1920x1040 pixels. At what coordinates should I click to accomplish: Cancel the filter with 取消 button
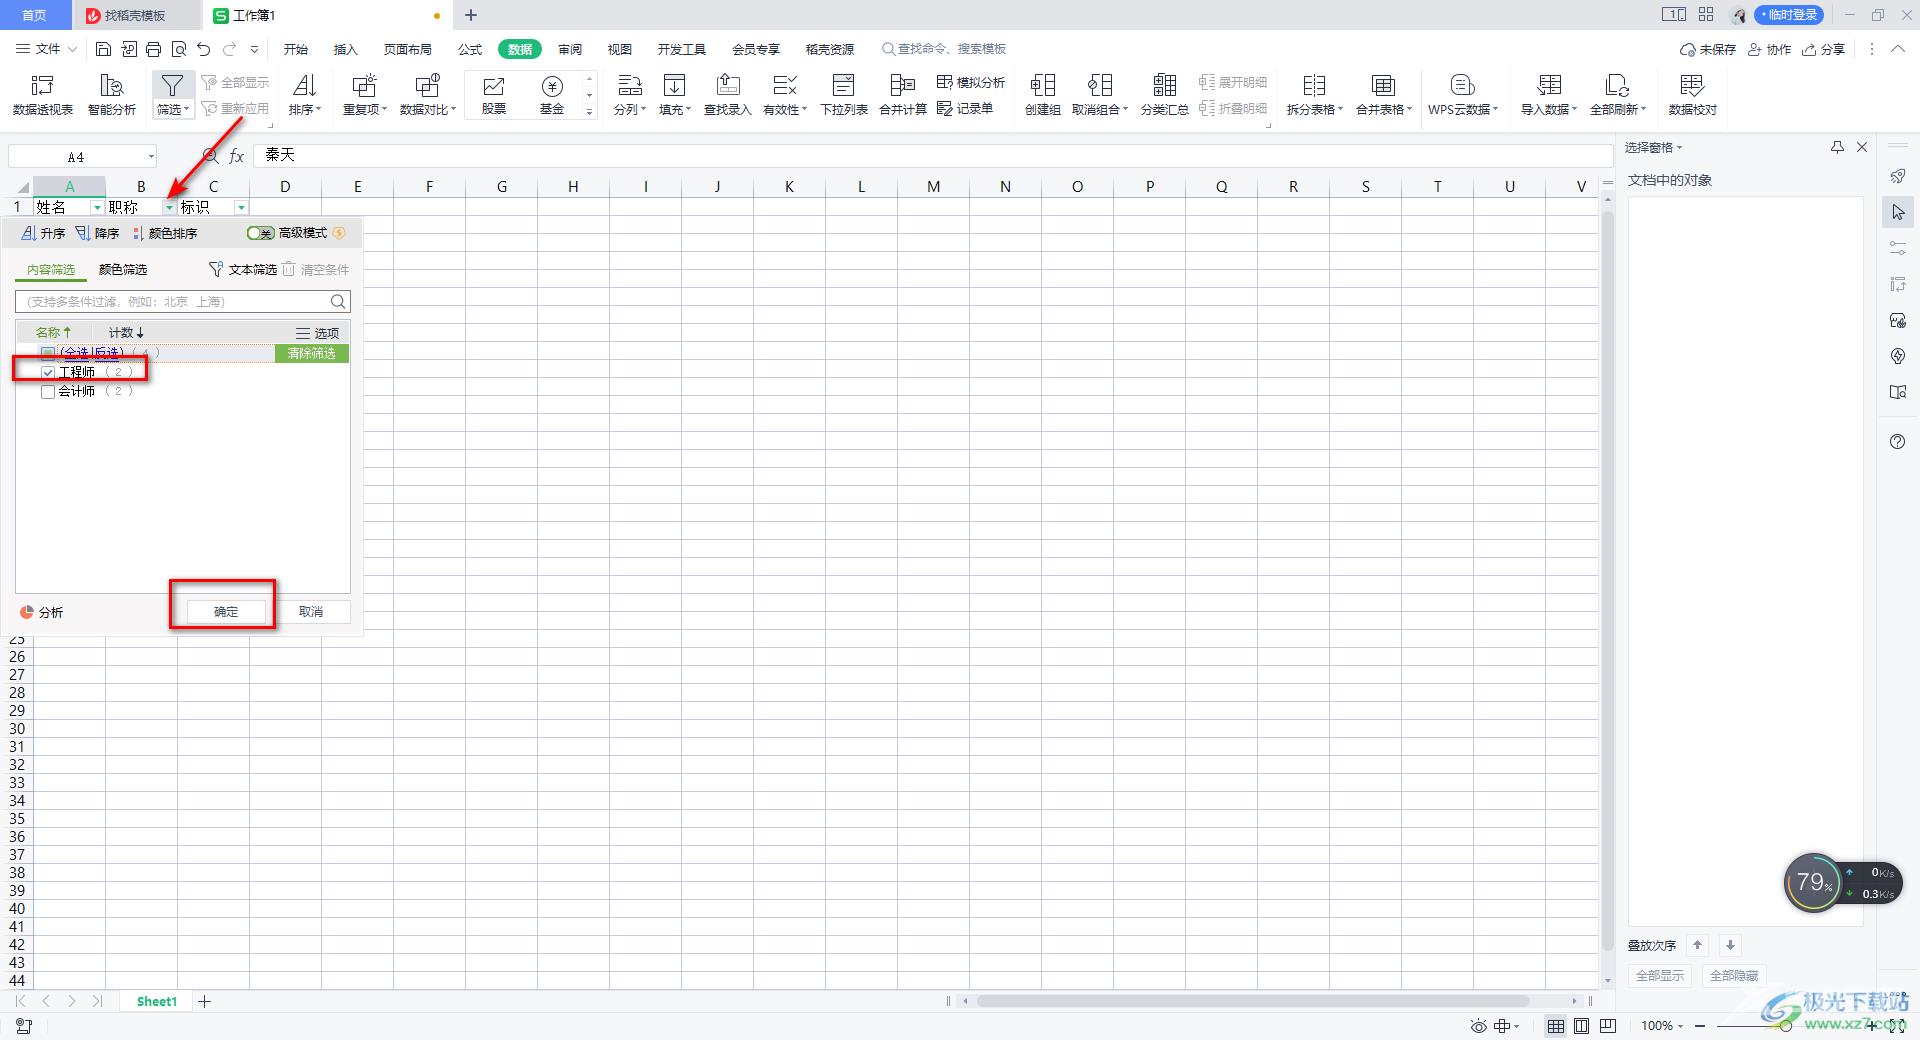click(311, 612)
